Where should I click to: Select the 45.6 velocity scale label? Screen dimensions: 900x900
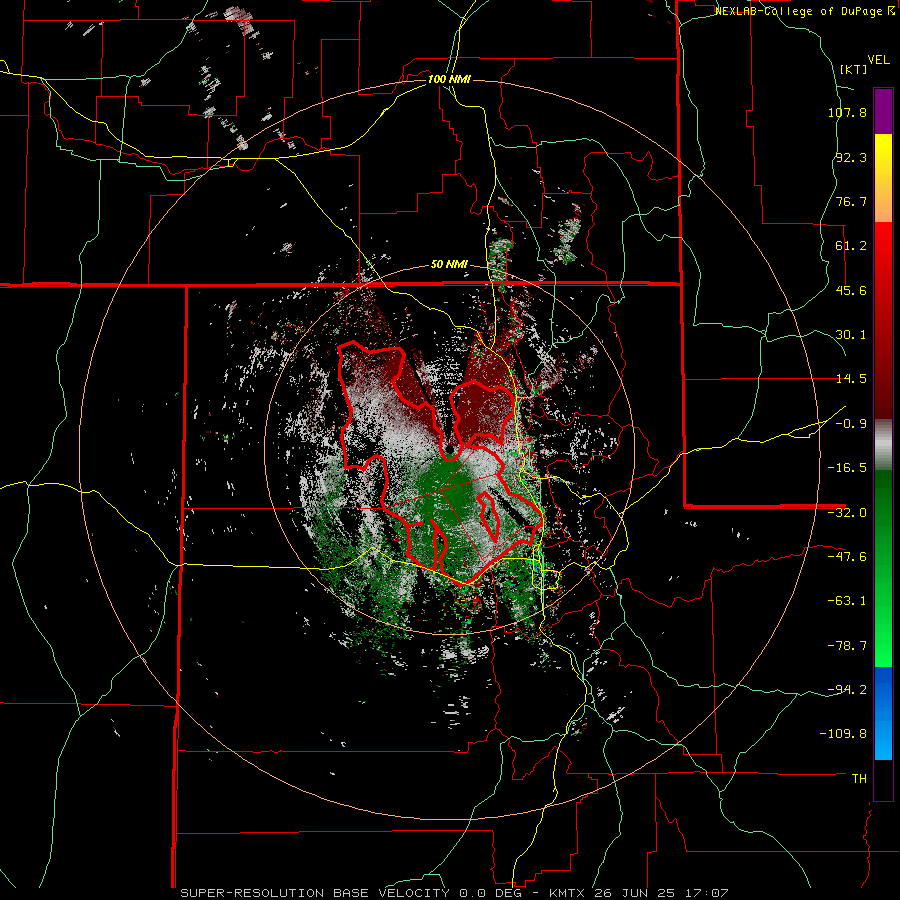(851, 290)
